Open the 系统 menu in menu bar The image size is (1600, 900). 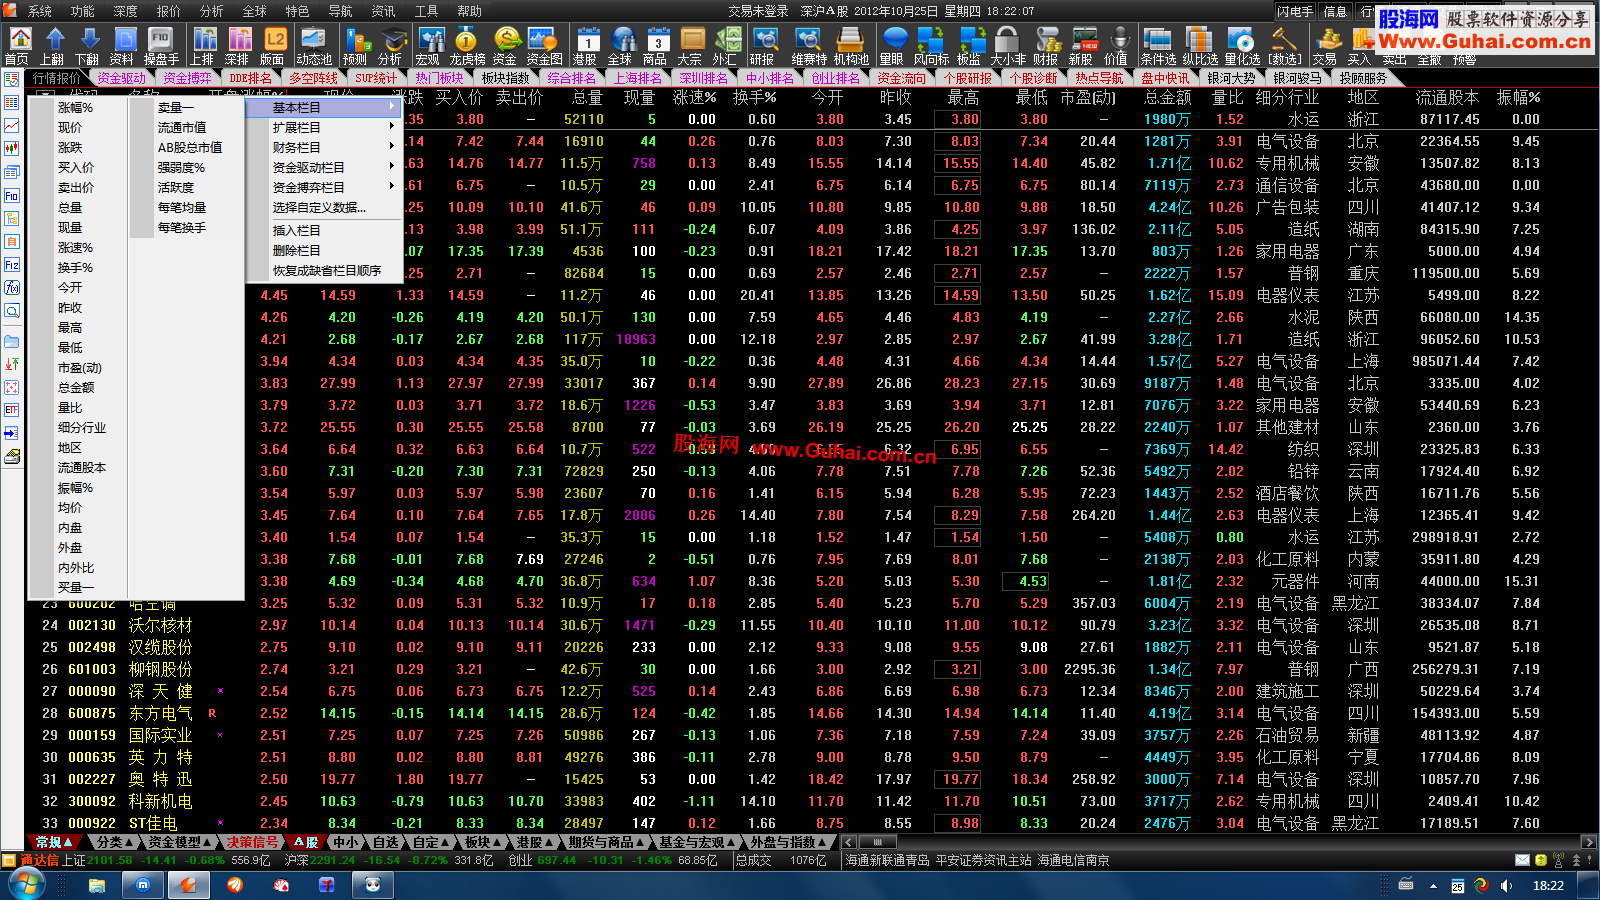pyautogui.click(x=40, y=11)
